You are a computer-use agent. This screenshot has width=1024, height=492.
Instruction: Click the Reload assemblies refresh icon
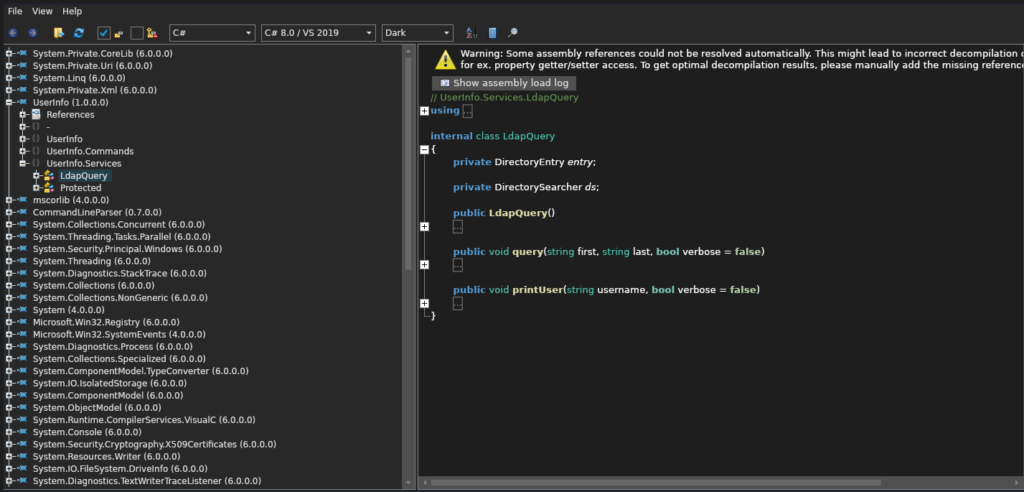coord(79,33)
